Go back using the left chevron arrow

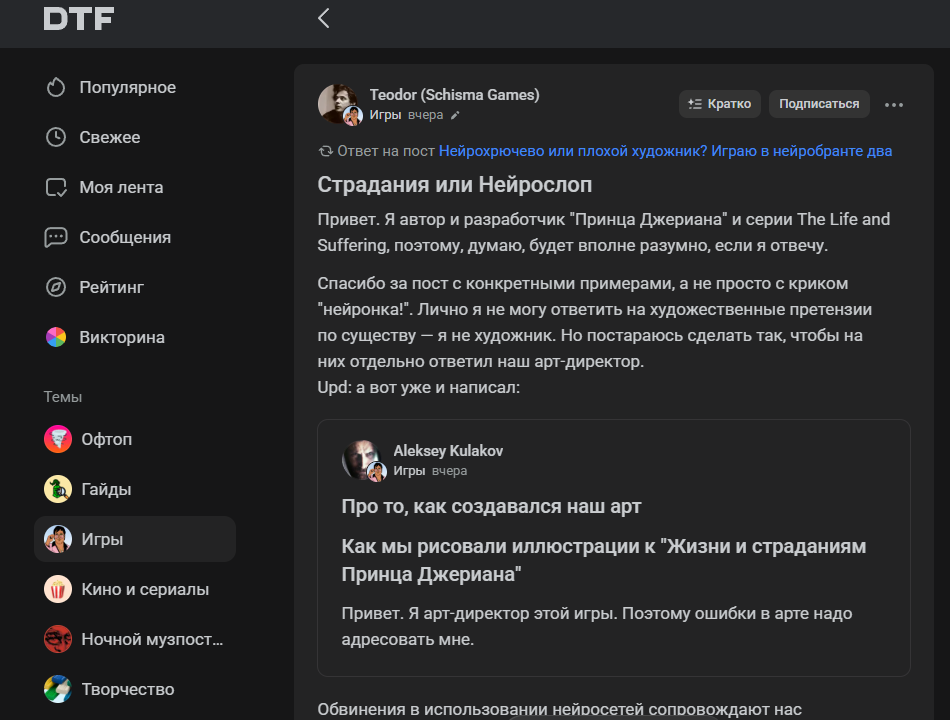[324, 18]
